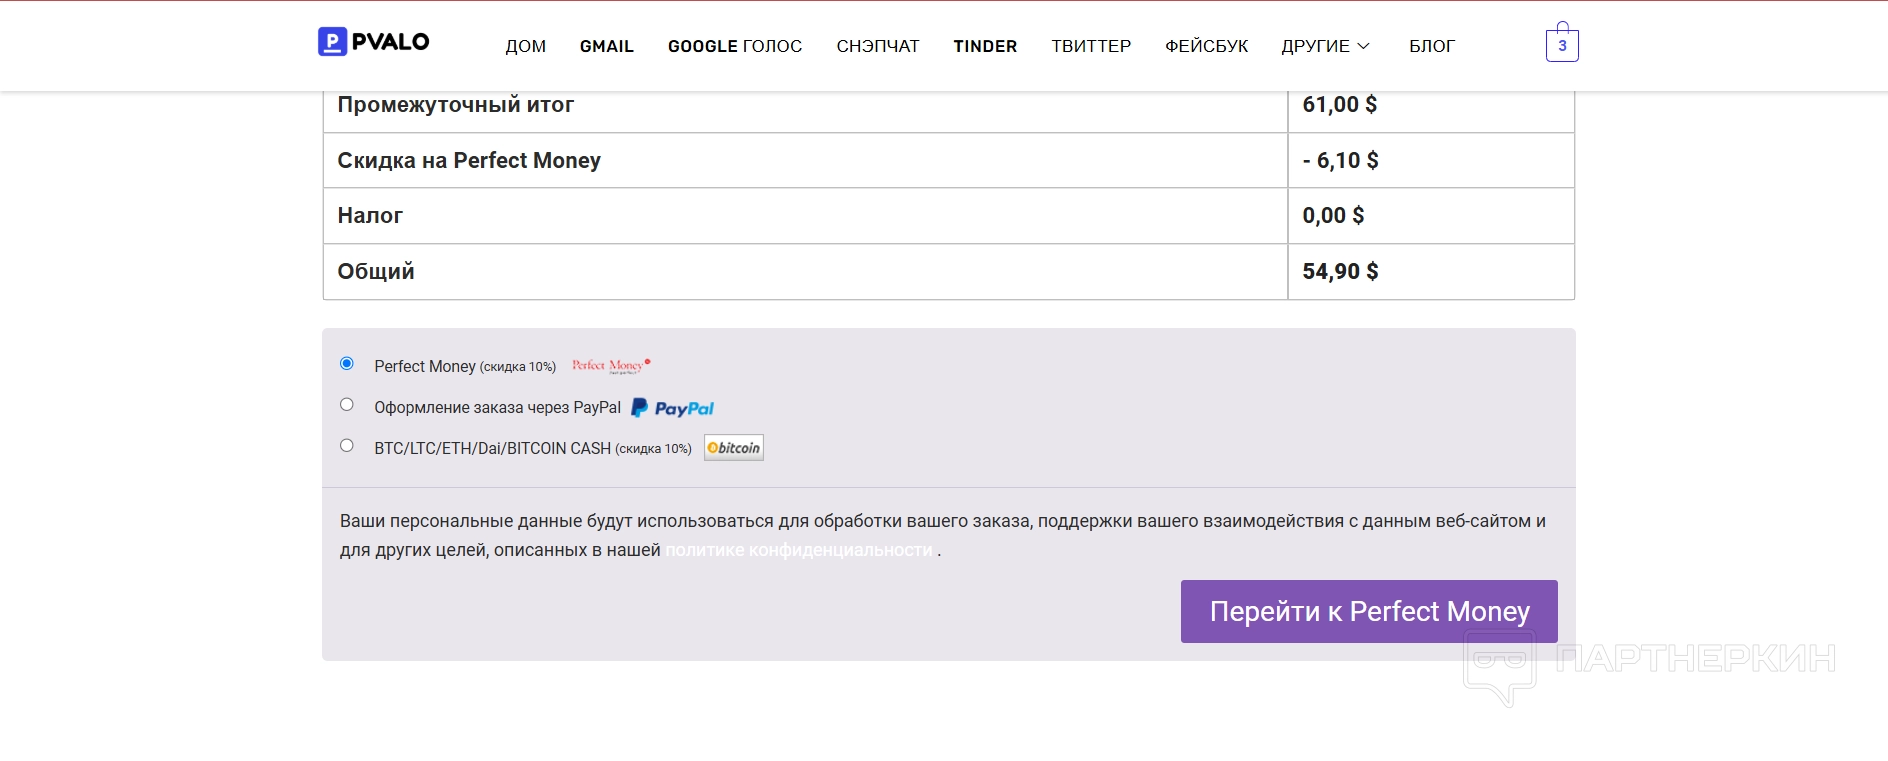Click the Скидка на Perfect Money row label
The width and height of the screenshot is (1888, 761).
coord(469,161)
